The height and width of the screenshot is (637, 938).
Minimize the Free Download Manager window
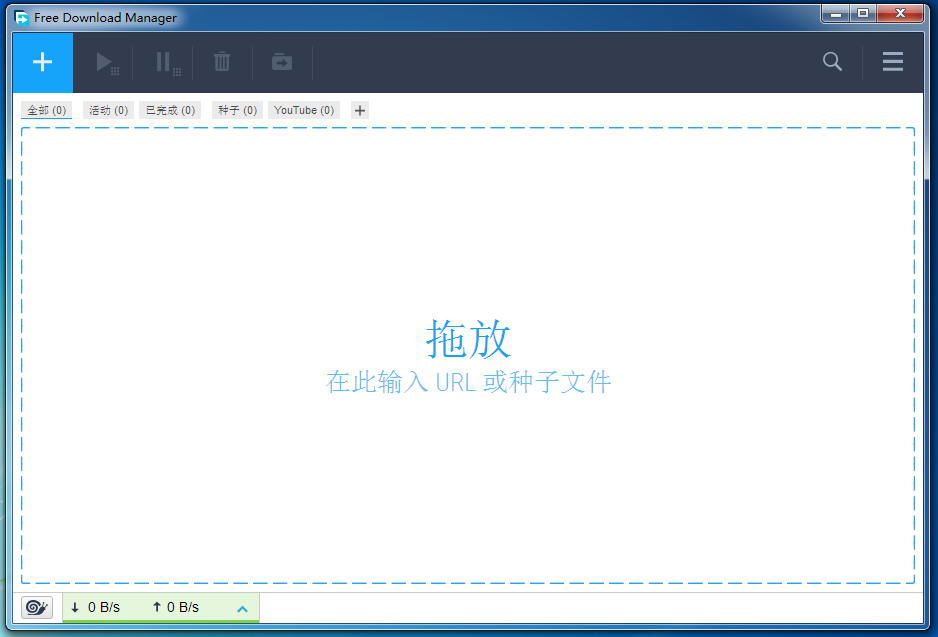coord(836,13)
